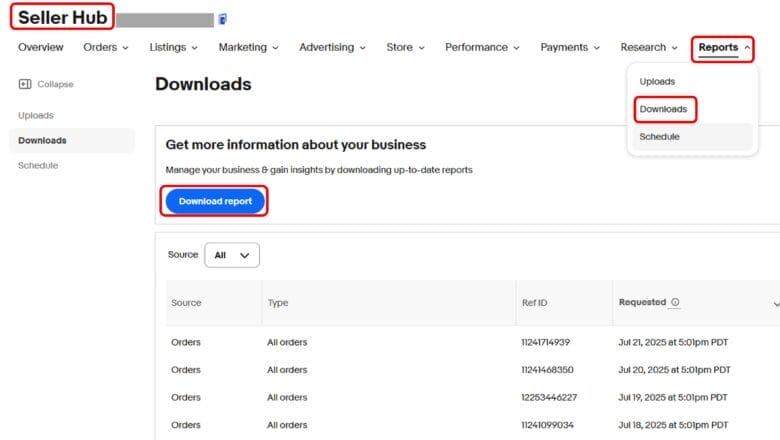Sort by the Requested column chevron
This screenshot has width=780, height=440.
[776, 303]
